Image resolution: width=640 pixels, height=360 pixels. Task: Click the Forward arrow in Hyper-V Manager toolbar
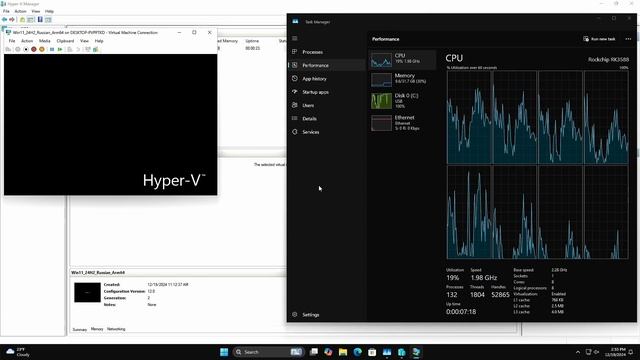(x=12, y=20)
